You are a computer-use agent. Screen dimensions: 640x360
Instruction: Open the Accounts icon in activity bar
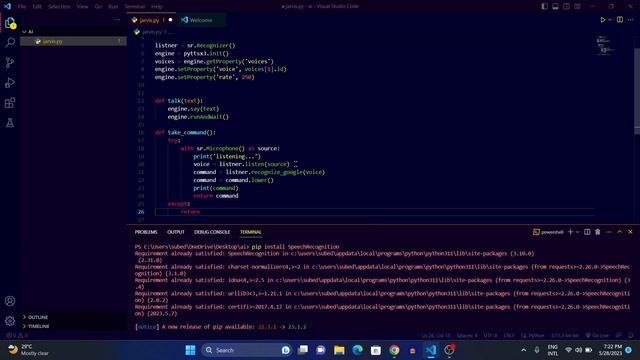[10, 301]
